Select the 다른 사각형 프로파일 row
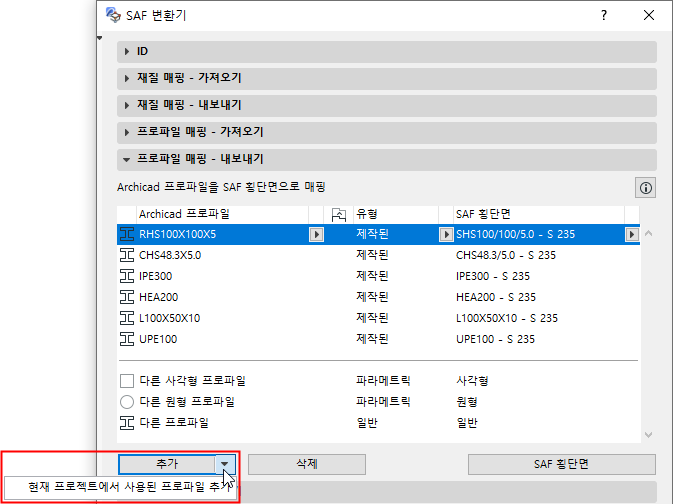Viewport: 673px width, 504px height. pos(378,381)
